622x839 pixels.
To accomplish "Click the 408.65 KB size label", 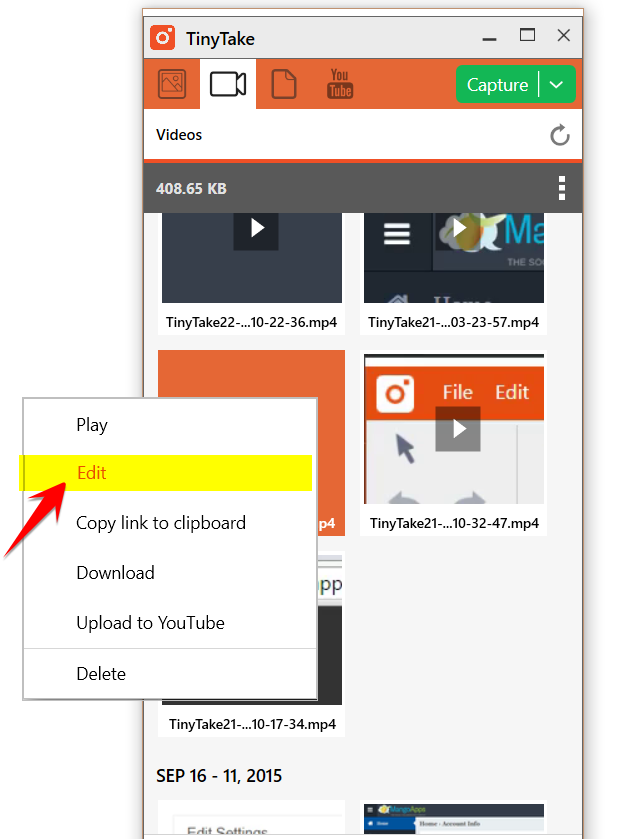I will coord(191,189).
